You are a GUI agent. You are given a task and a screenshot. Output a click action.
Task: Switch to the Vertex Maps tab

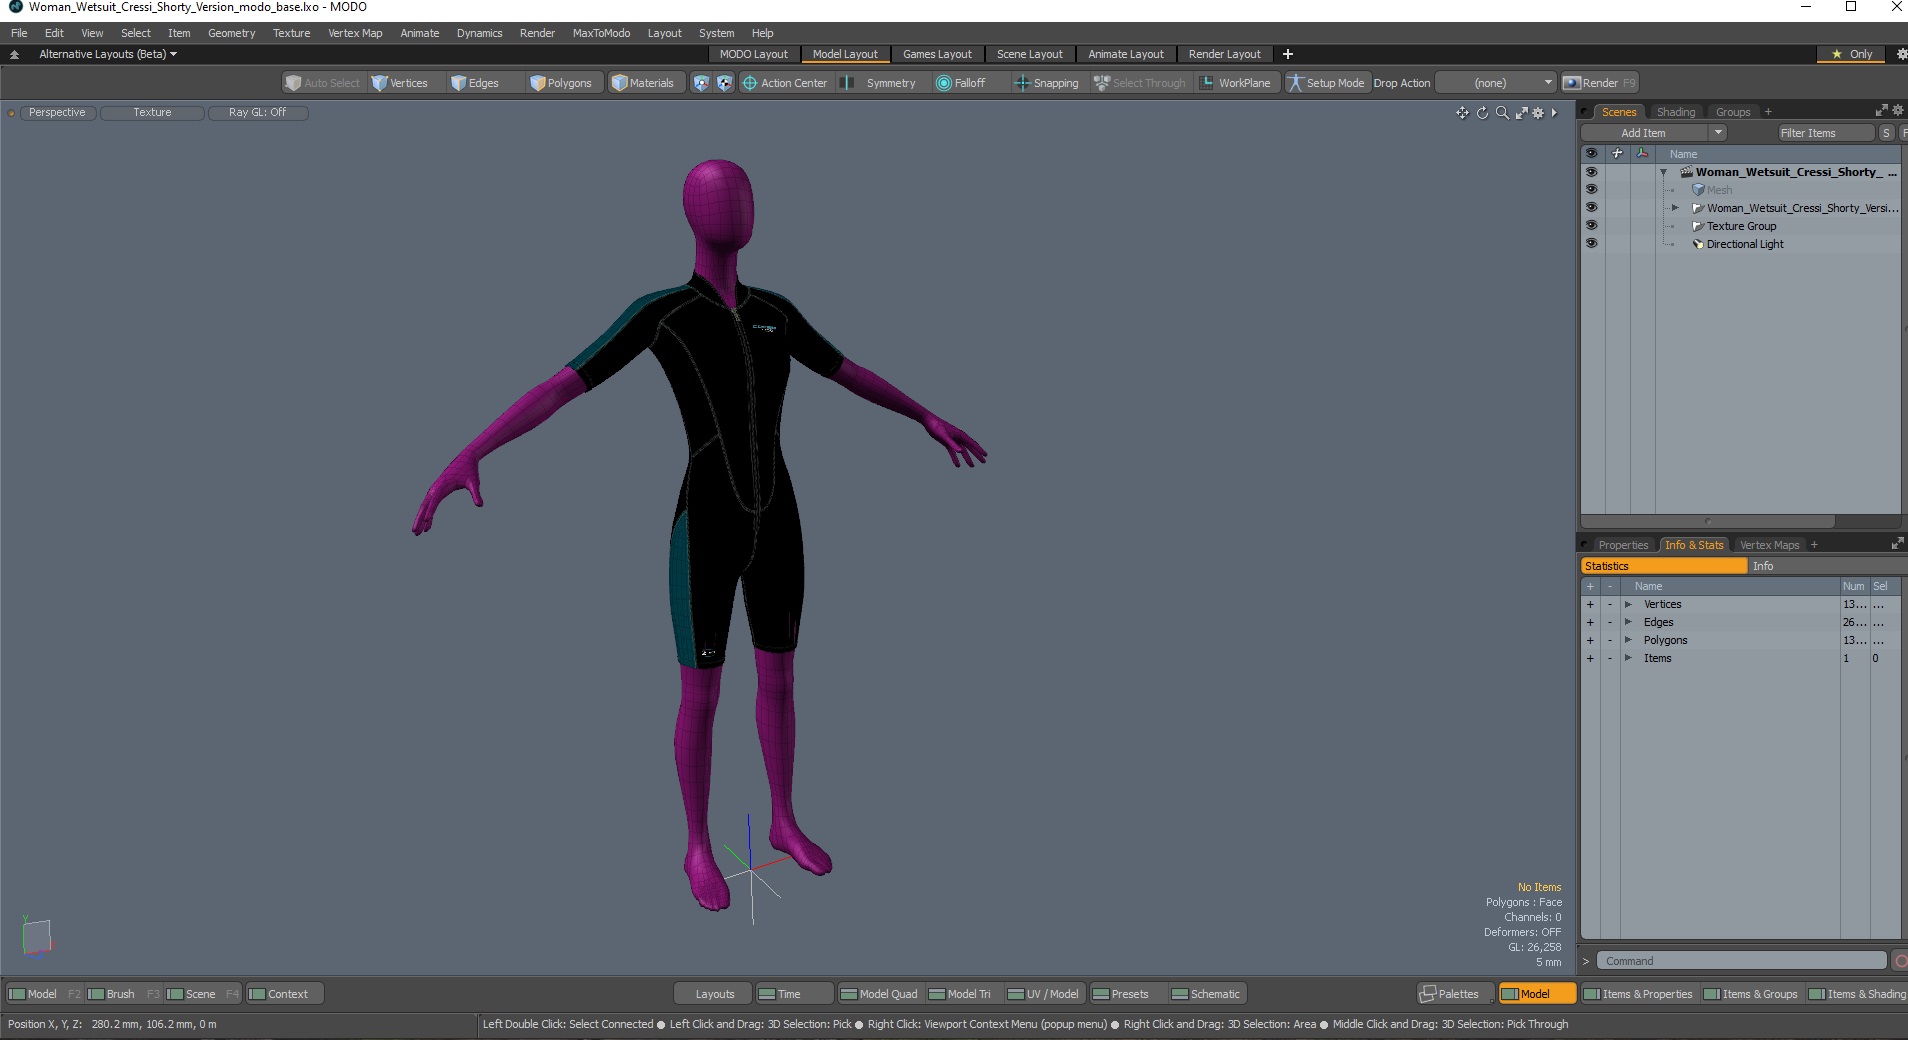click(x=1769, y=545)
